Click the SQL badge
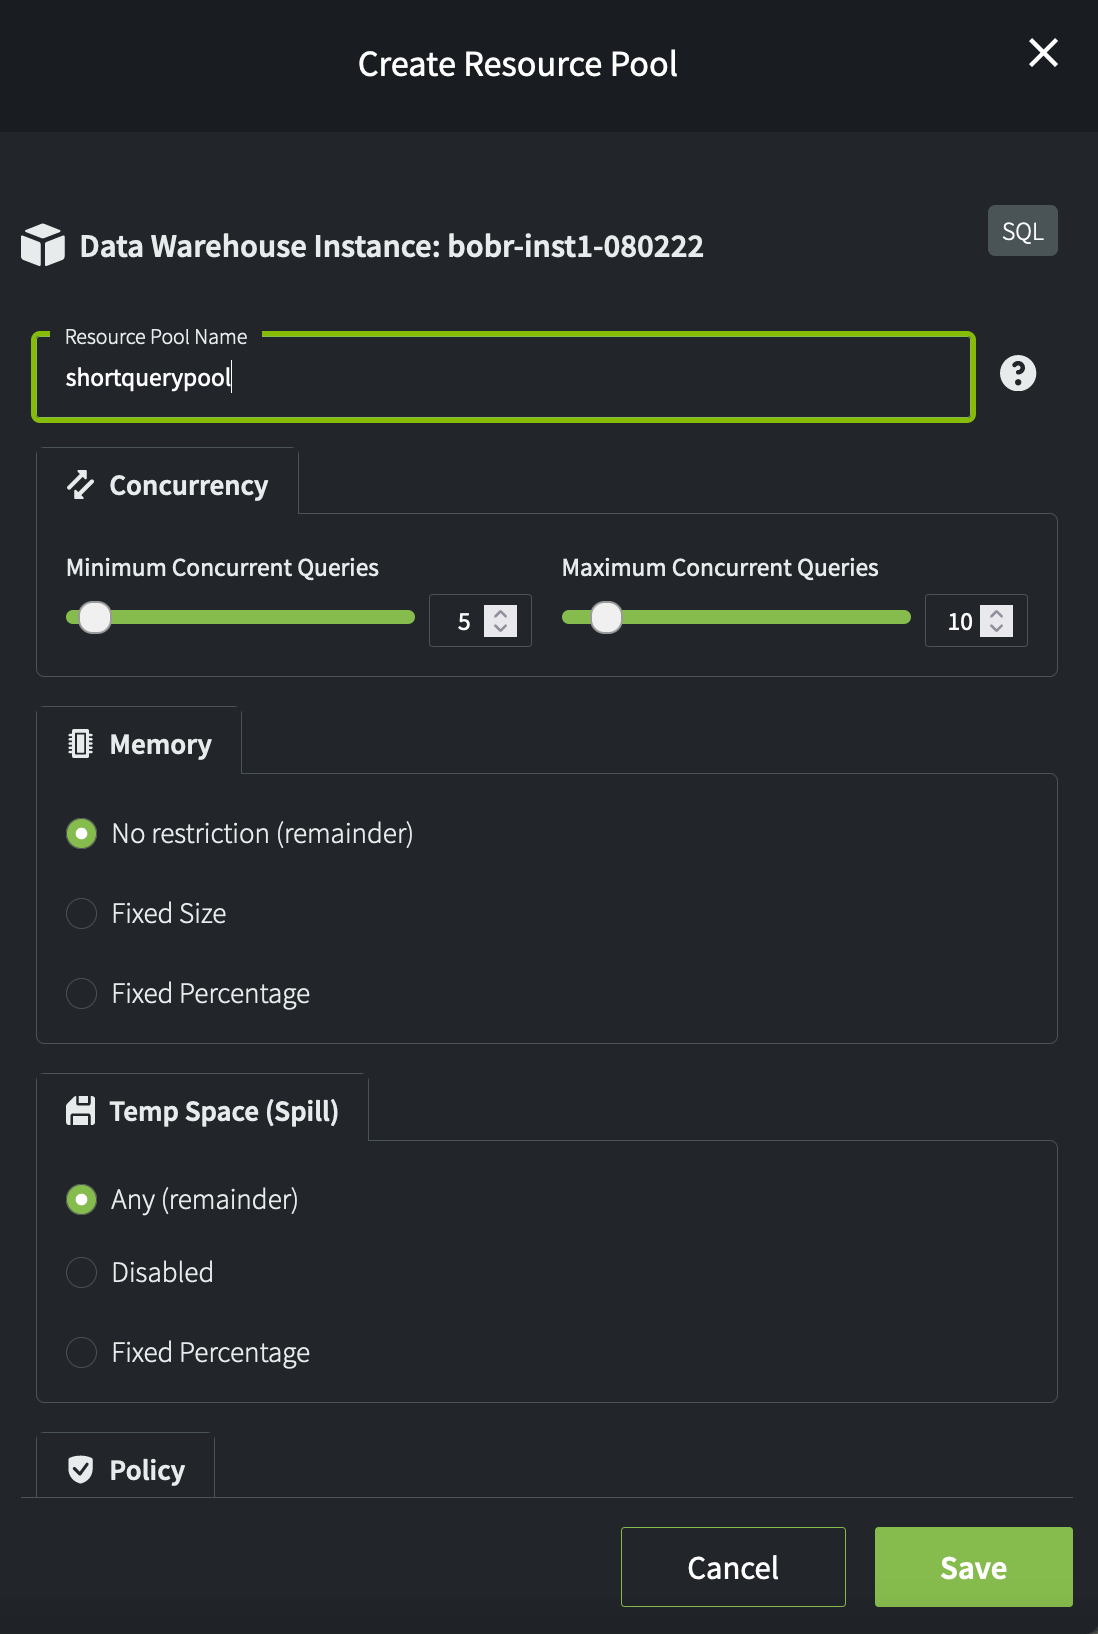1098x1634 pixels. [x=1022, y=230]
